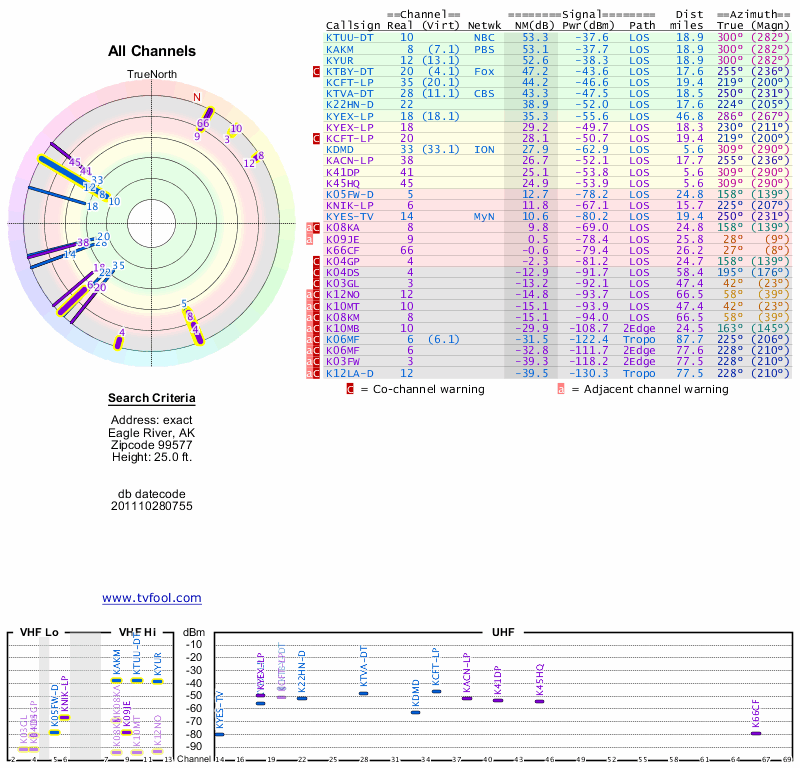Screen dimensions: 800x768
Task: Click the KYES-TV marker in the UHF chart
Action: [219, 734]
